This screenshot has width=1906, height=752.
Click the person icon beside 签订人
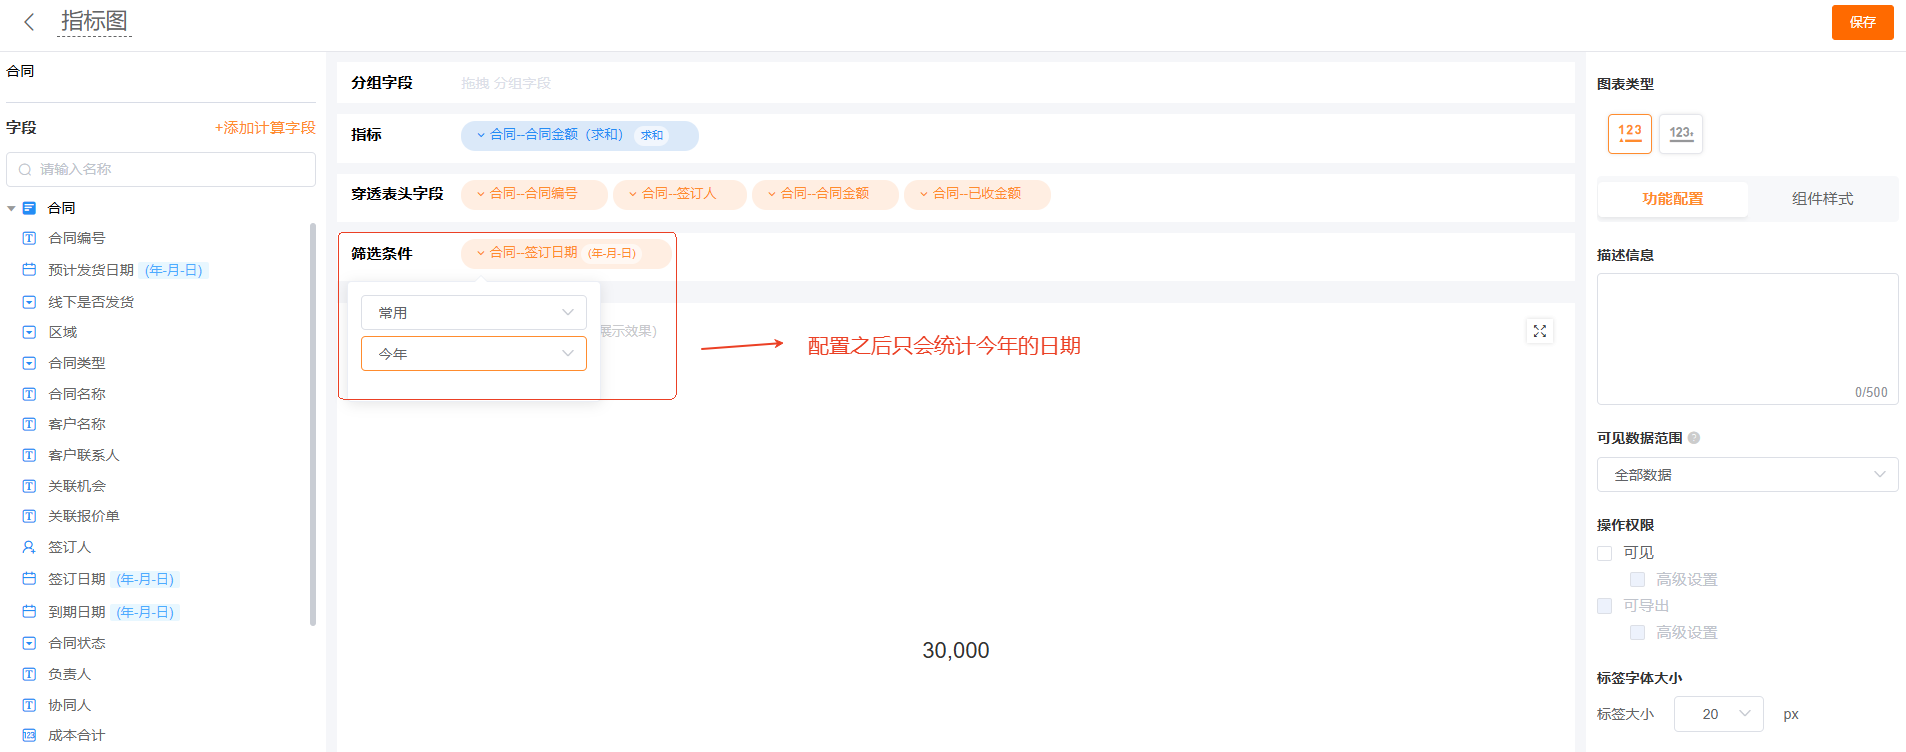[29, 547]
